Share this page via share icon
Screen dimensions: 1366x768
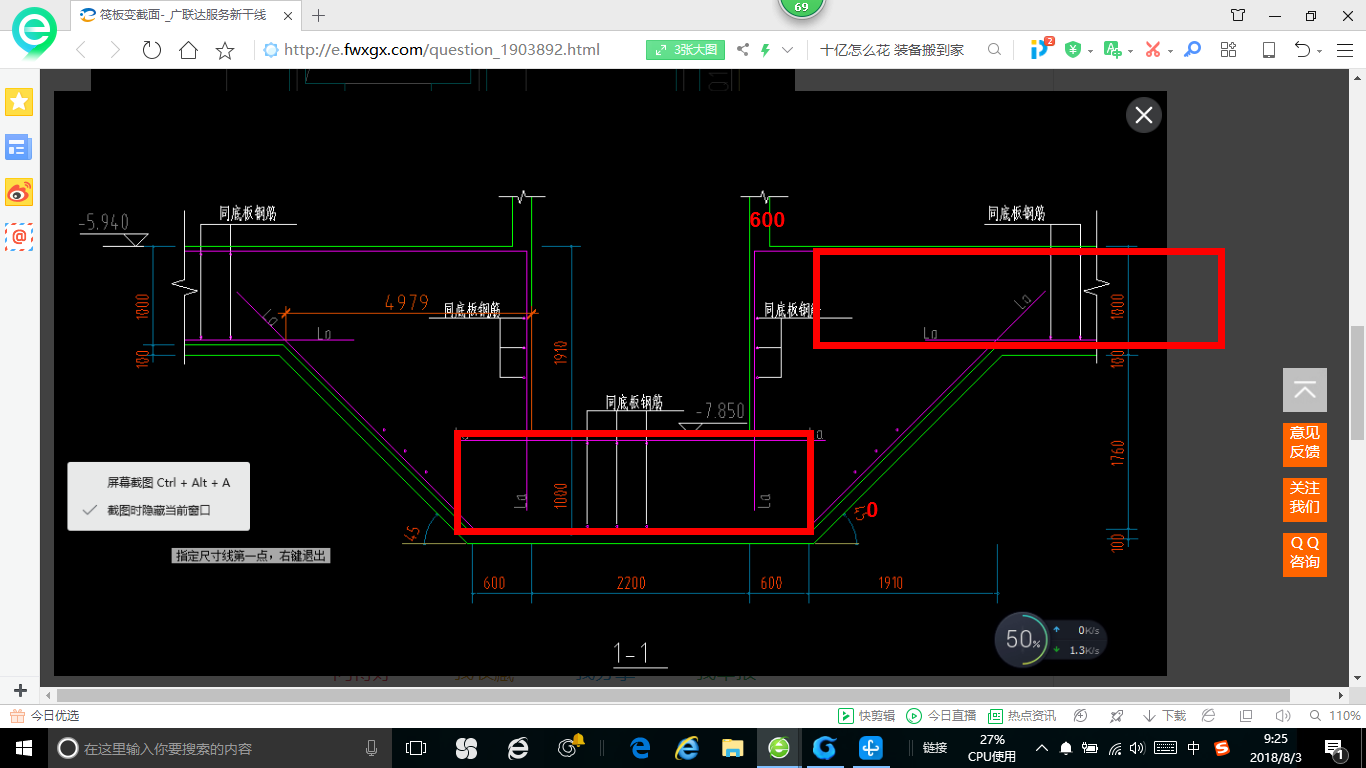[743, 49]
